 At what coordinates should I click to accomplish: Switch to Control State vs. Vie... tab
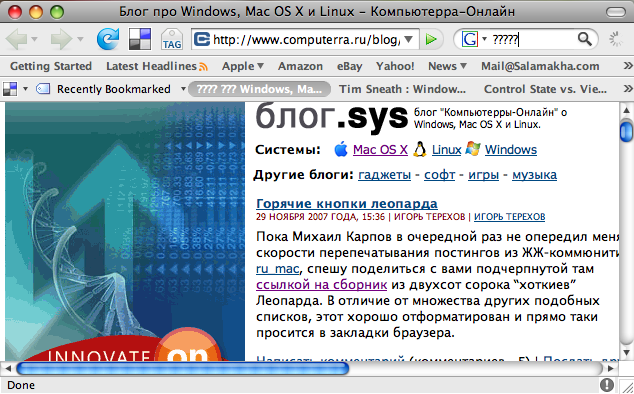[x=545, y=89]
